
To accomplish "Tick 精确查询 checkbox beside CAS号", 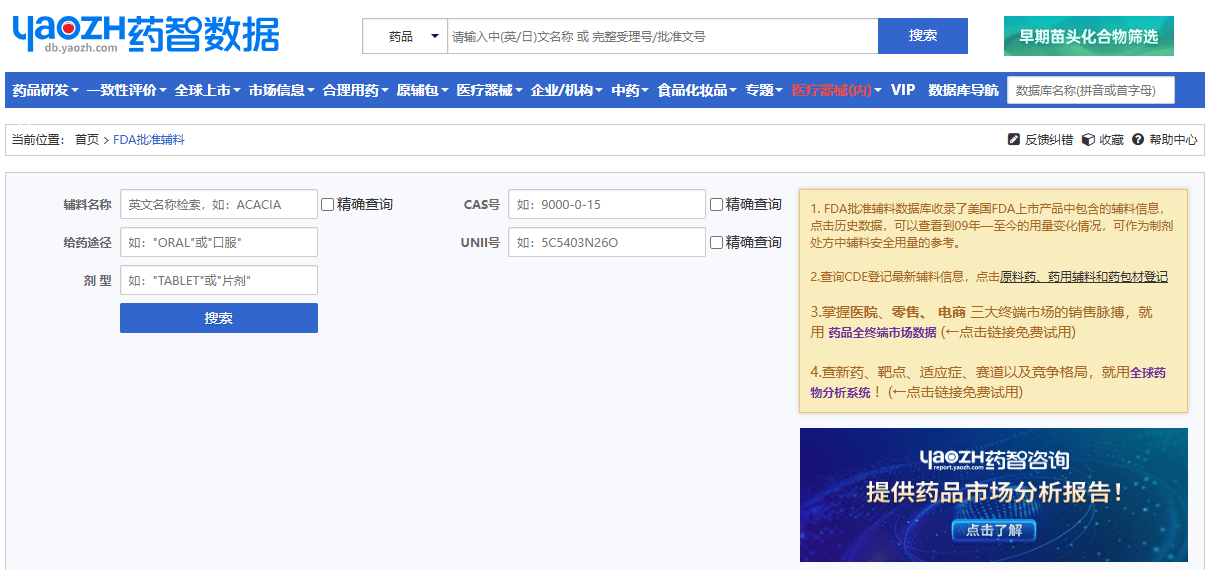I will [x=716, y=204].
